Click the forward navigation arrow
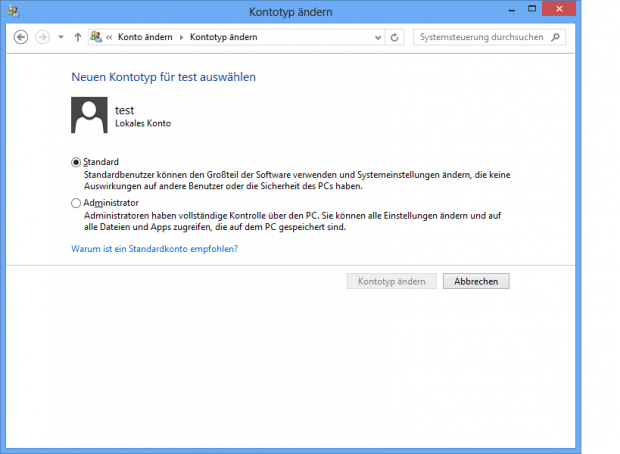Viewport: 620px width, 454px height. click(42, 37)
